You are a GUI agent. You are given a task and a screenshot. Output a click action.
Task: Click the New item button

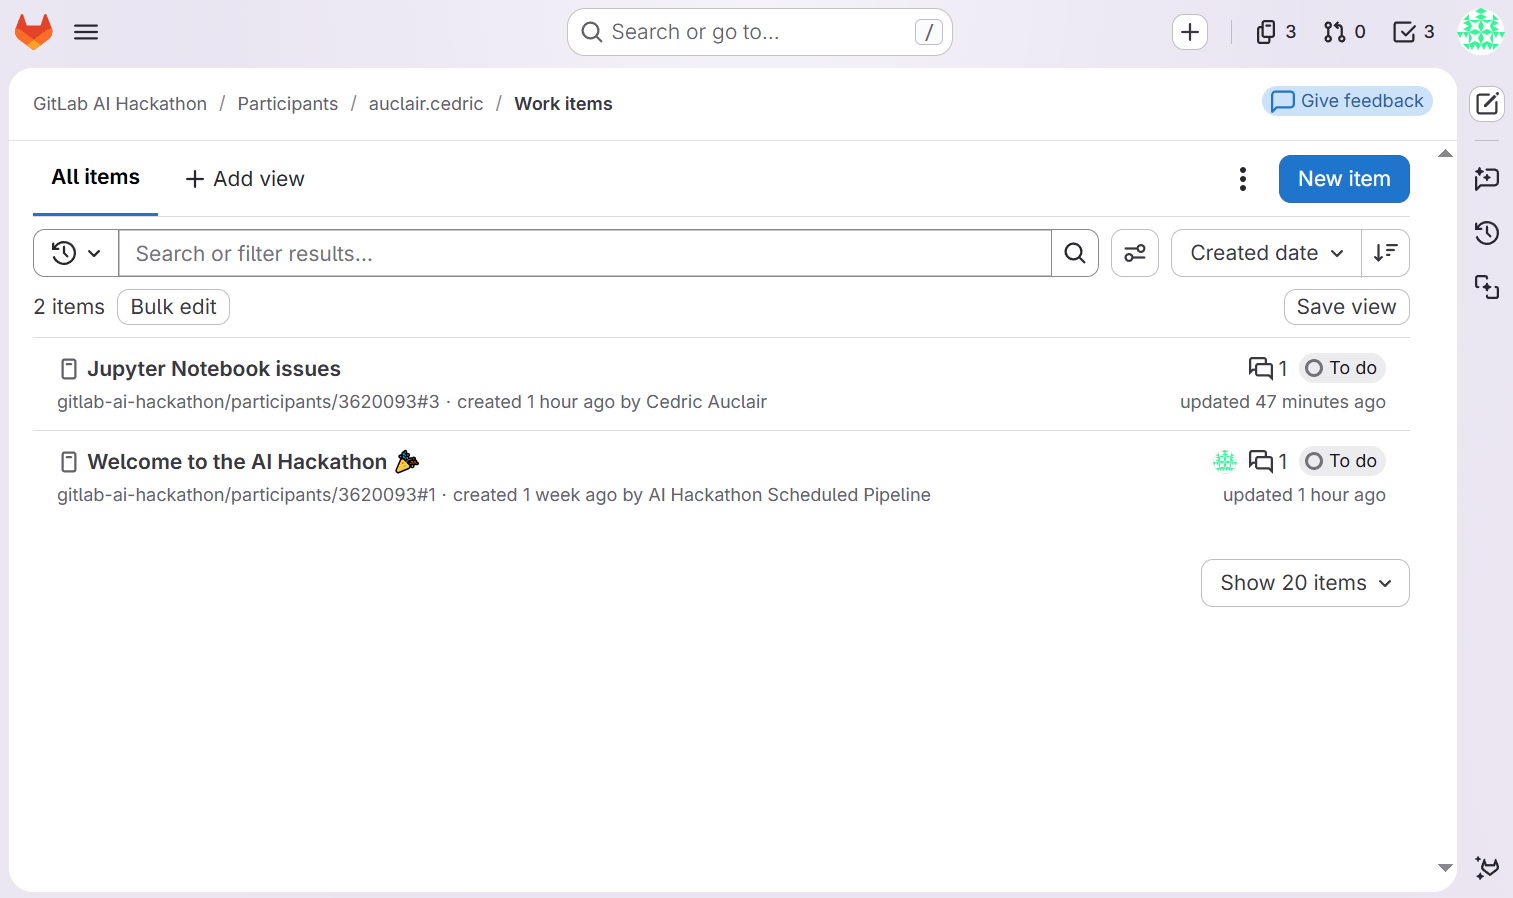coord(1344,179)
